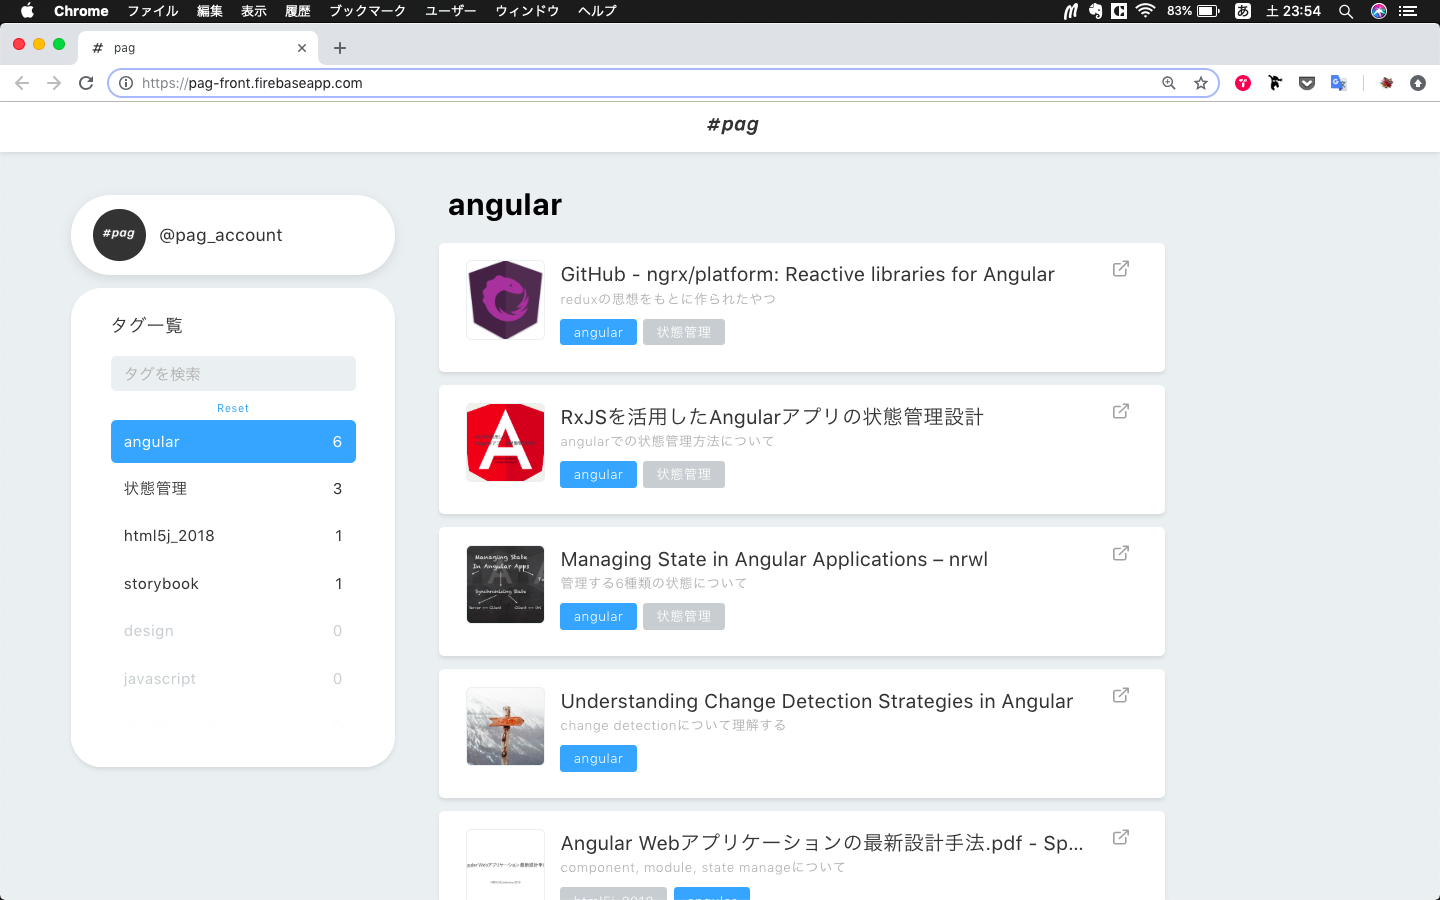Screen dimensions: 1440x900
Task: Open Managing State chalkboard thumbnail
Action: click(505, 584)
